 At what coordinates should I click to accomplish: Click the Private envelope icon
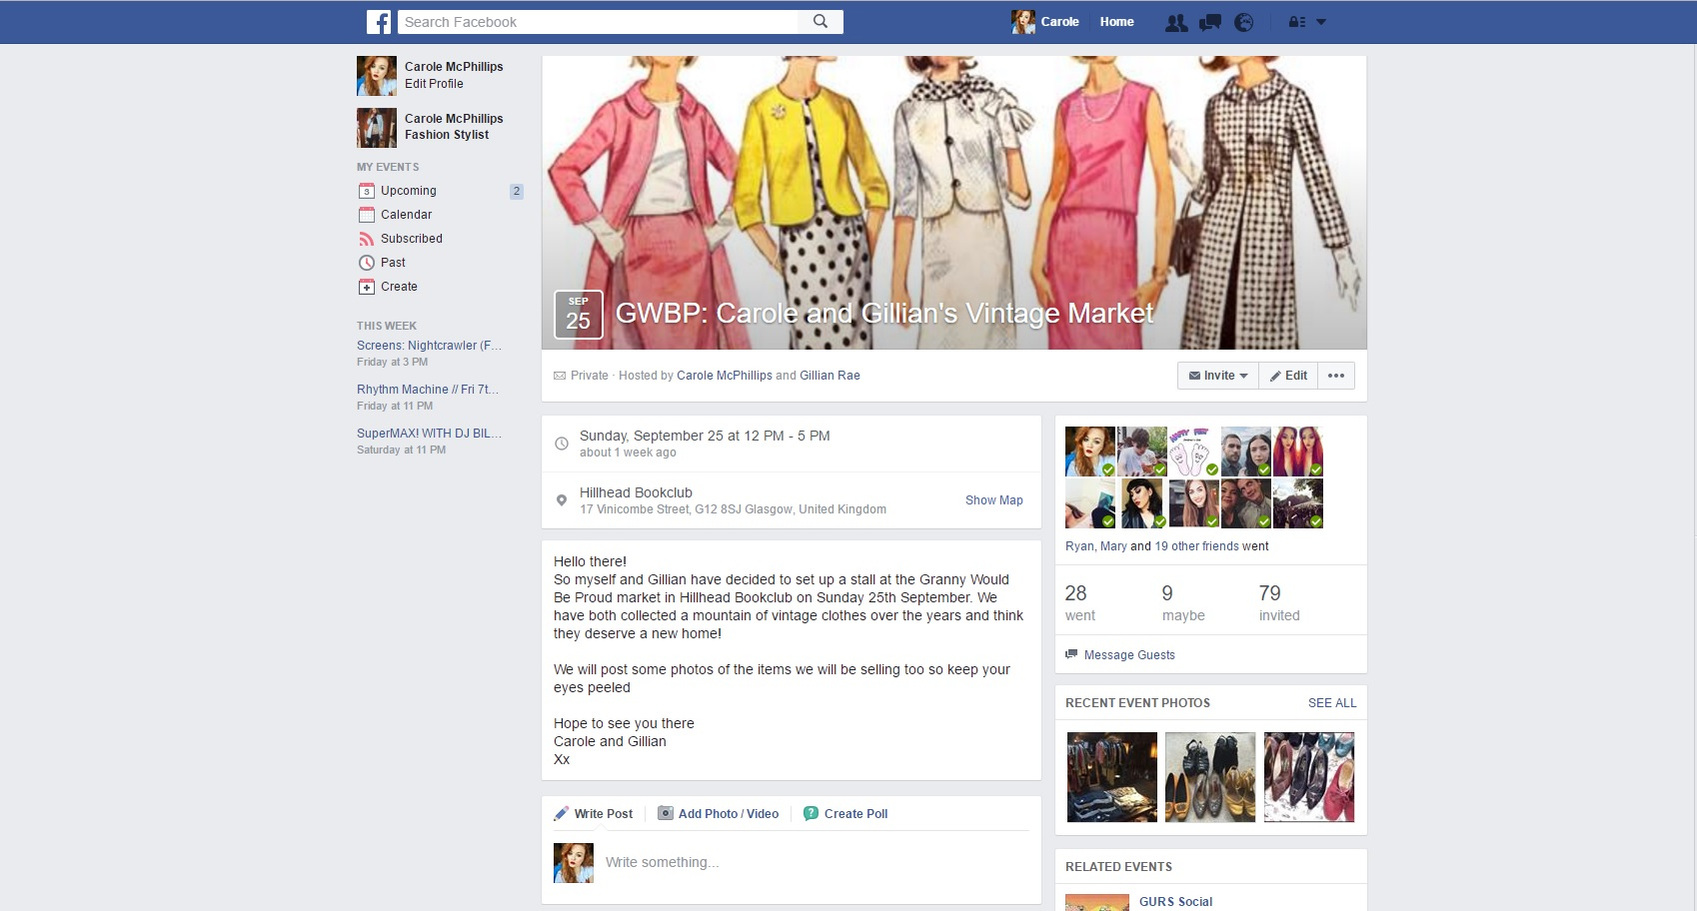[x=560, y=376]
